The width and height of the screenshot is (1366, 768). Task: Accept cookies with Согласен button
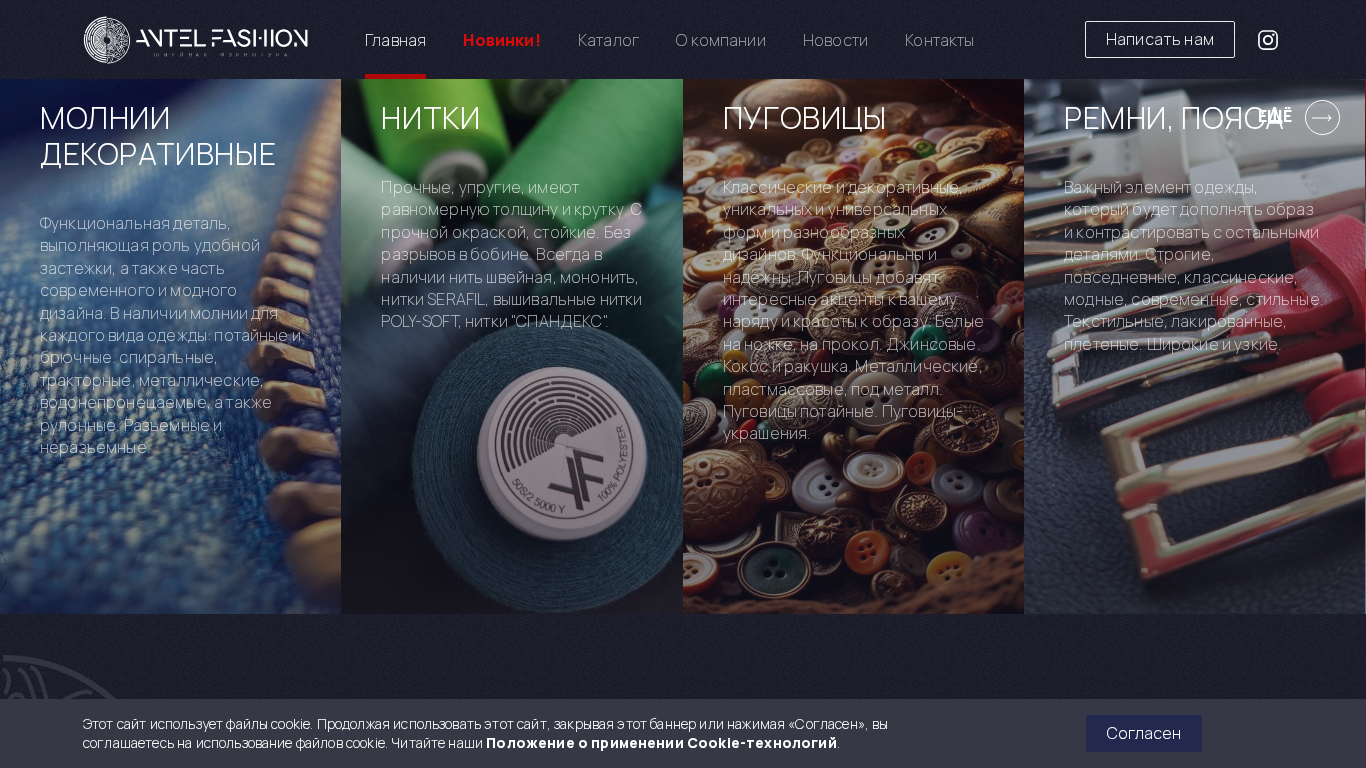[x=1144, y=733]
